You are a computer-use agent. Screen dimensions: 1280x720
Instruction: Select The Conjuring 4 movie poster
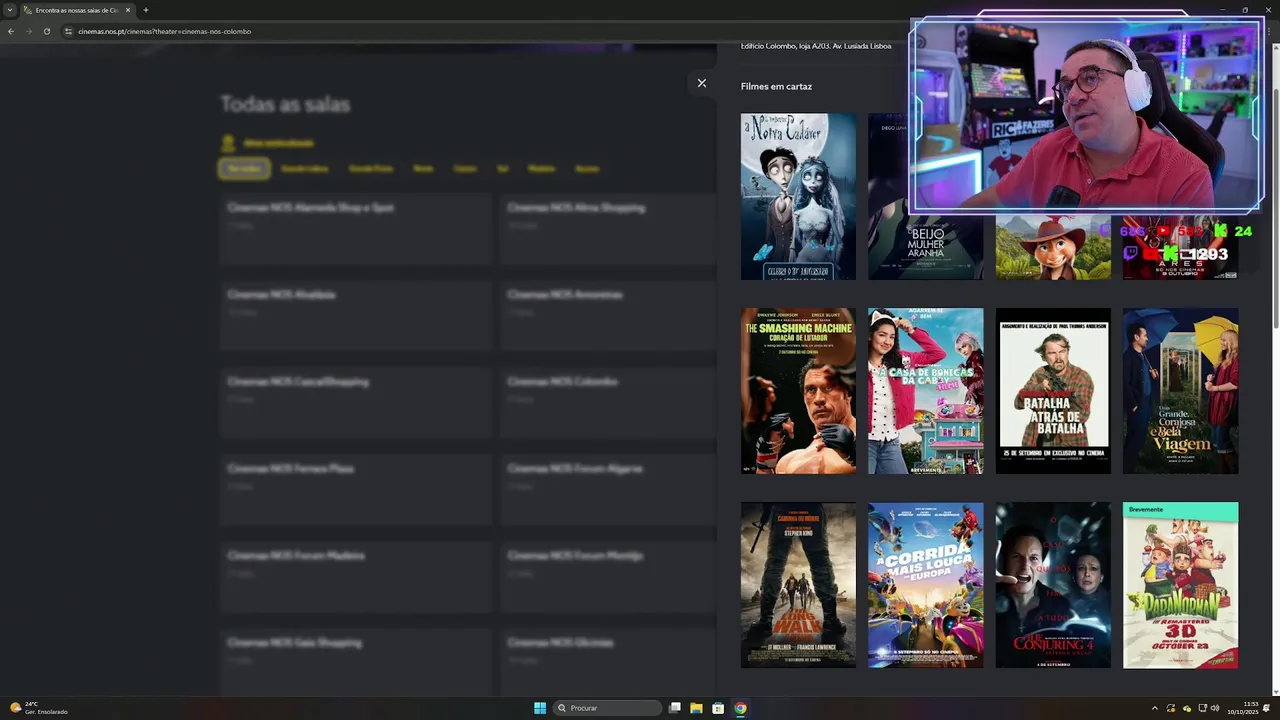1053,585
